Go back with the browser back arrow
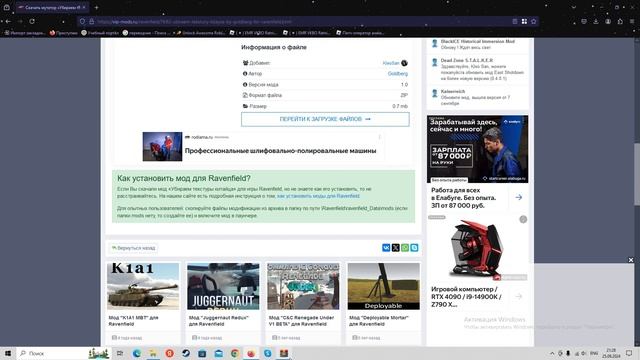 [8, 22]
